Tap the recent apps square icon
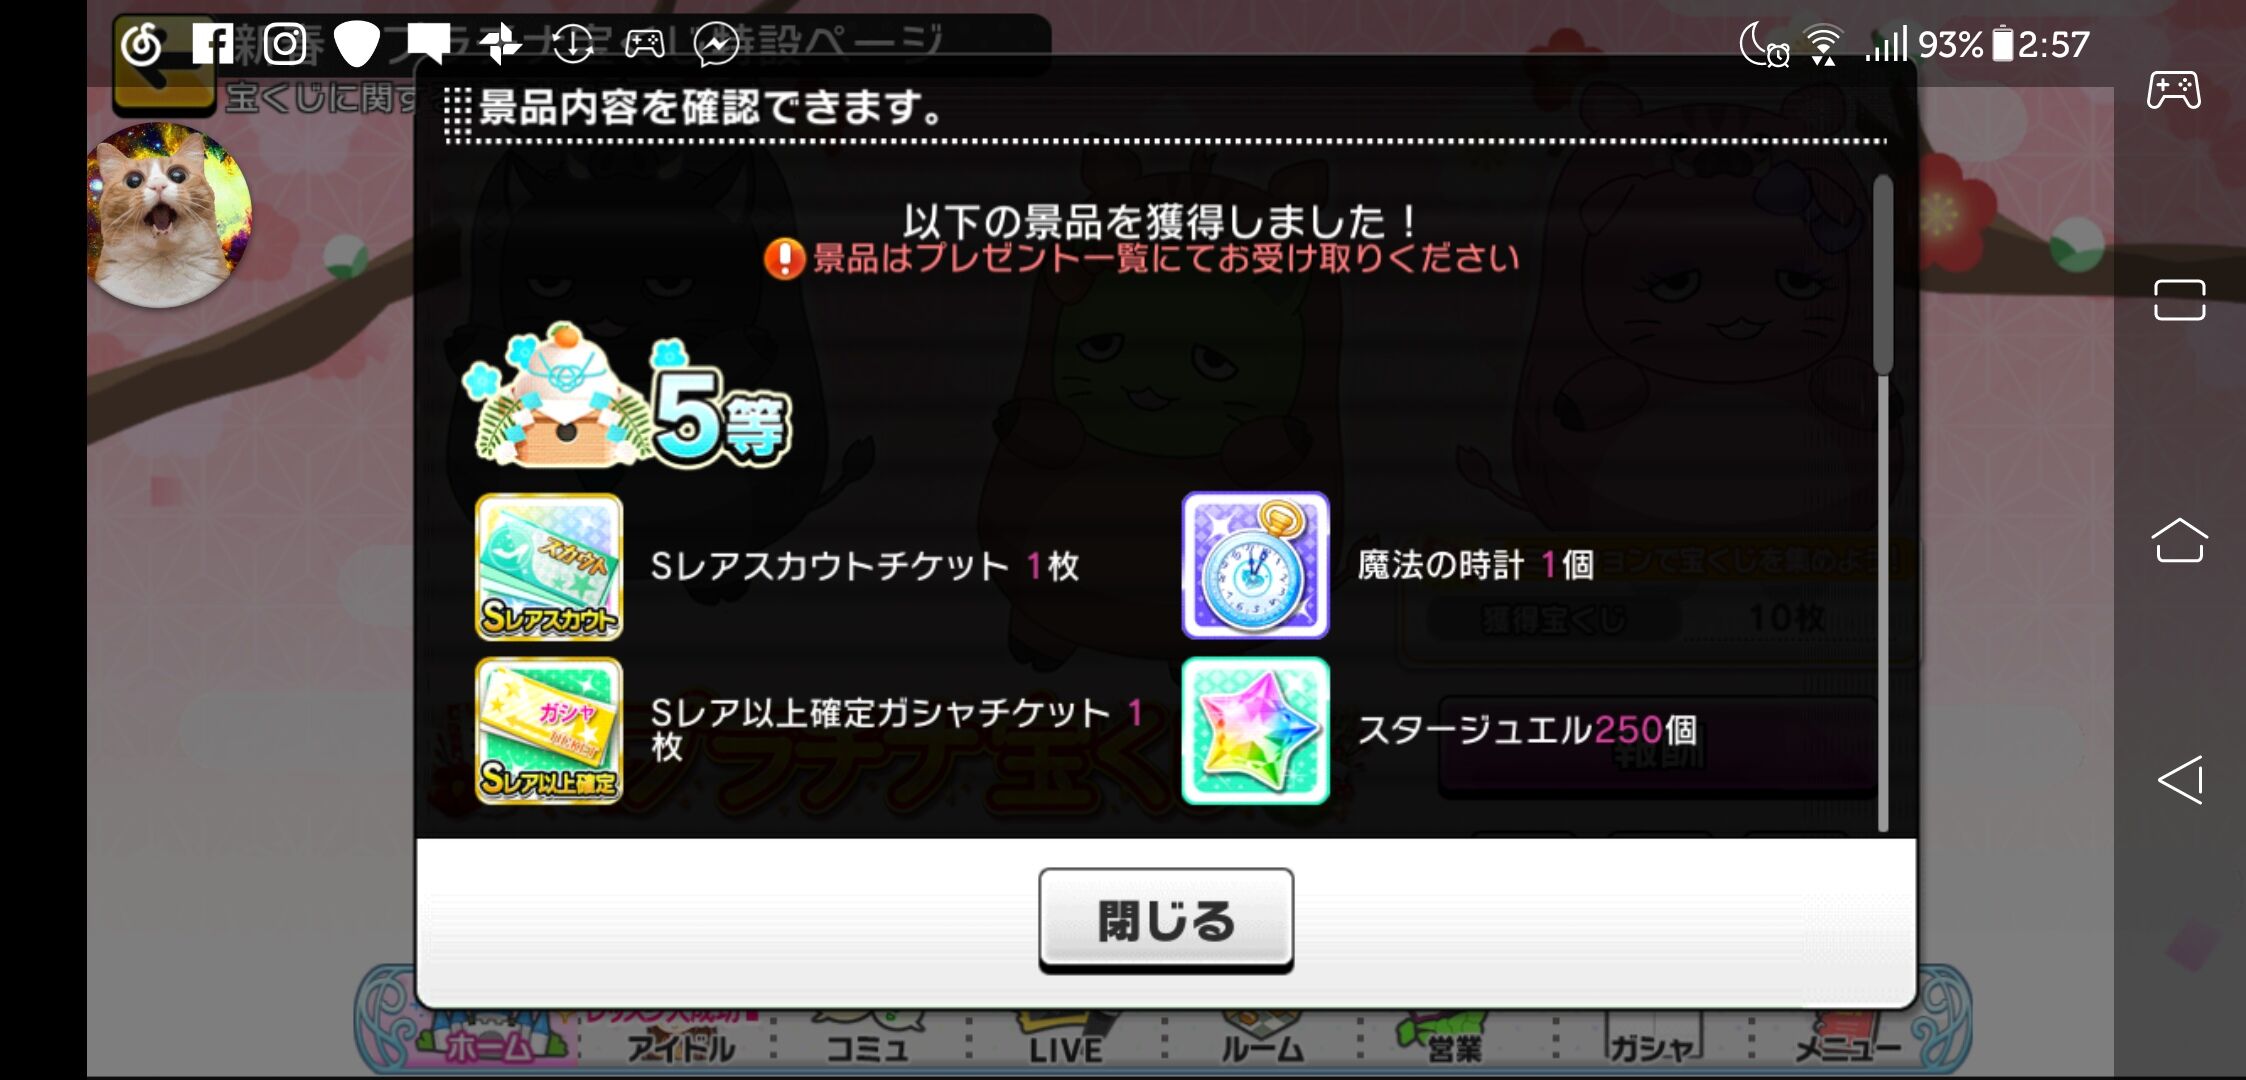This screenshot has width=2246, height=1080. pos(2179,299)
